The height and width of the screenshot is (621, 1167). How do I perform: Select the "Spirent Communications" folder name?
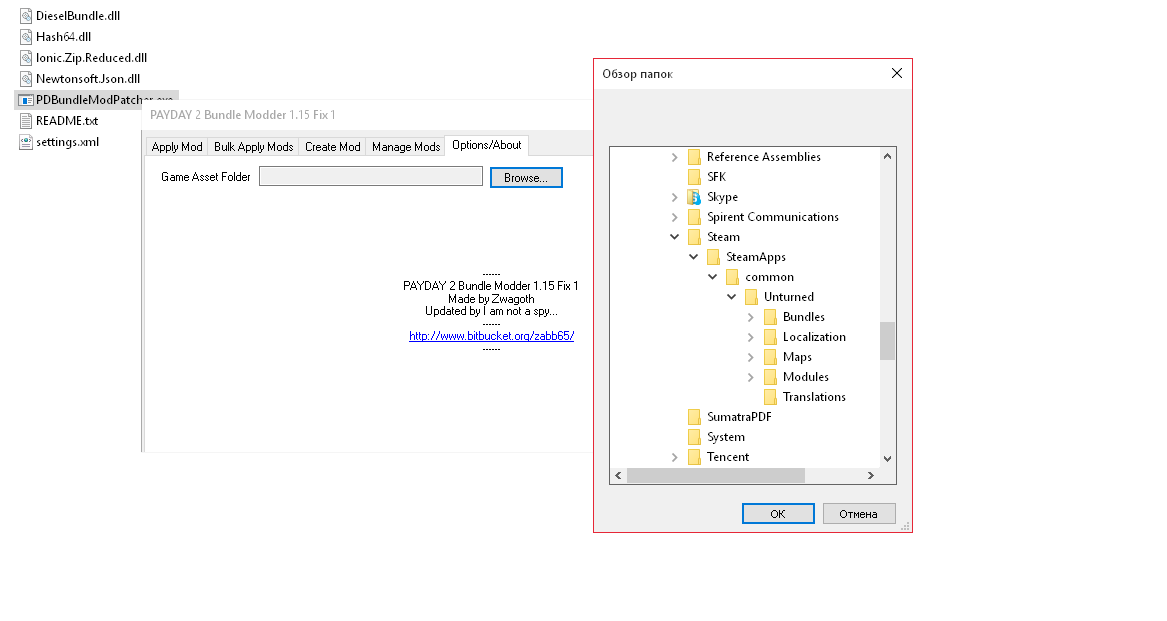[773, 217]
